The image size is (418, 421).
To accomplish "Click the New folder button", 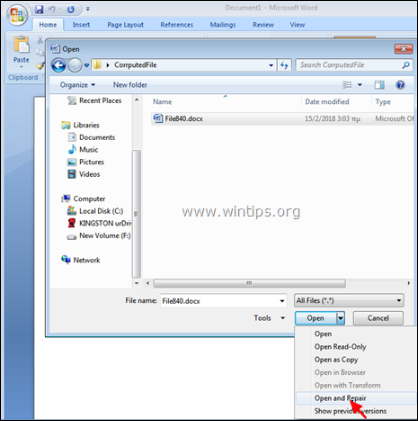I will pyautogui.click(x=130, y=85).
